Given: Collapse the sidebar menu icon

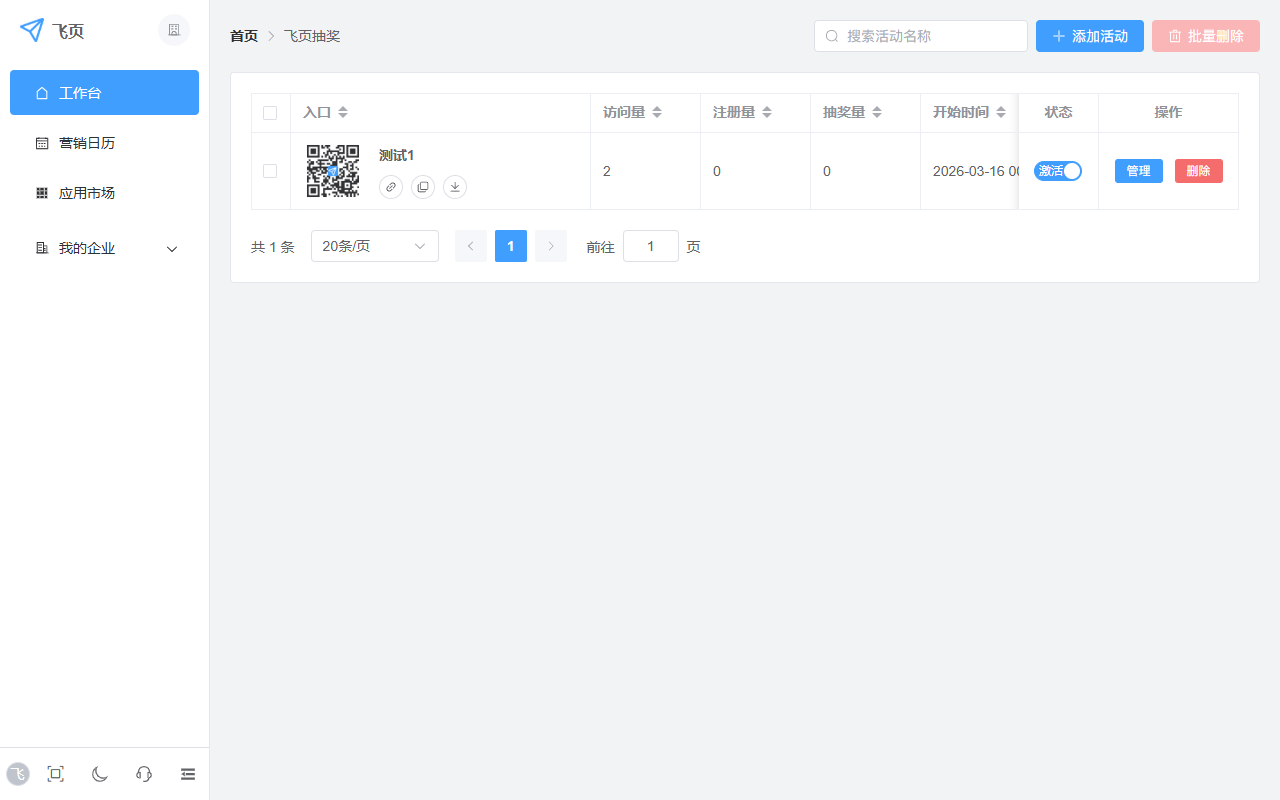Looking at the screenshot, I should pyautogui.click(x=188, y=774).
